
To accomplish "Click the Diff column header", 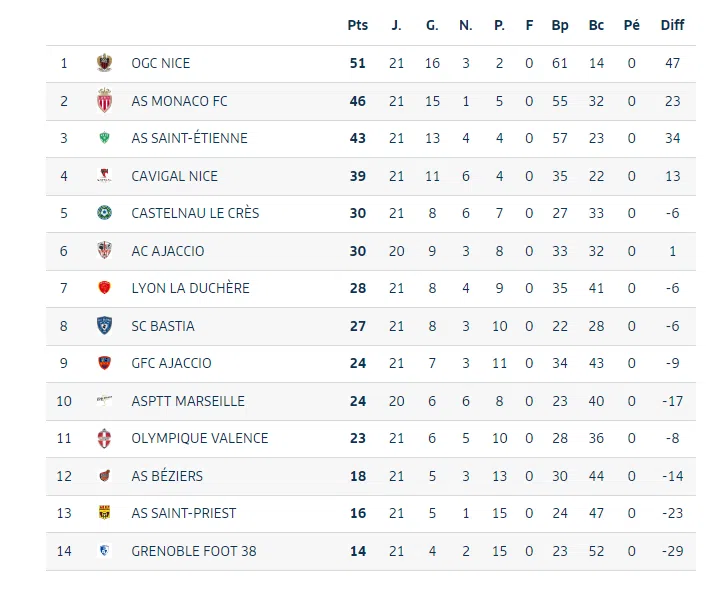I will click(x=672, y=25).
